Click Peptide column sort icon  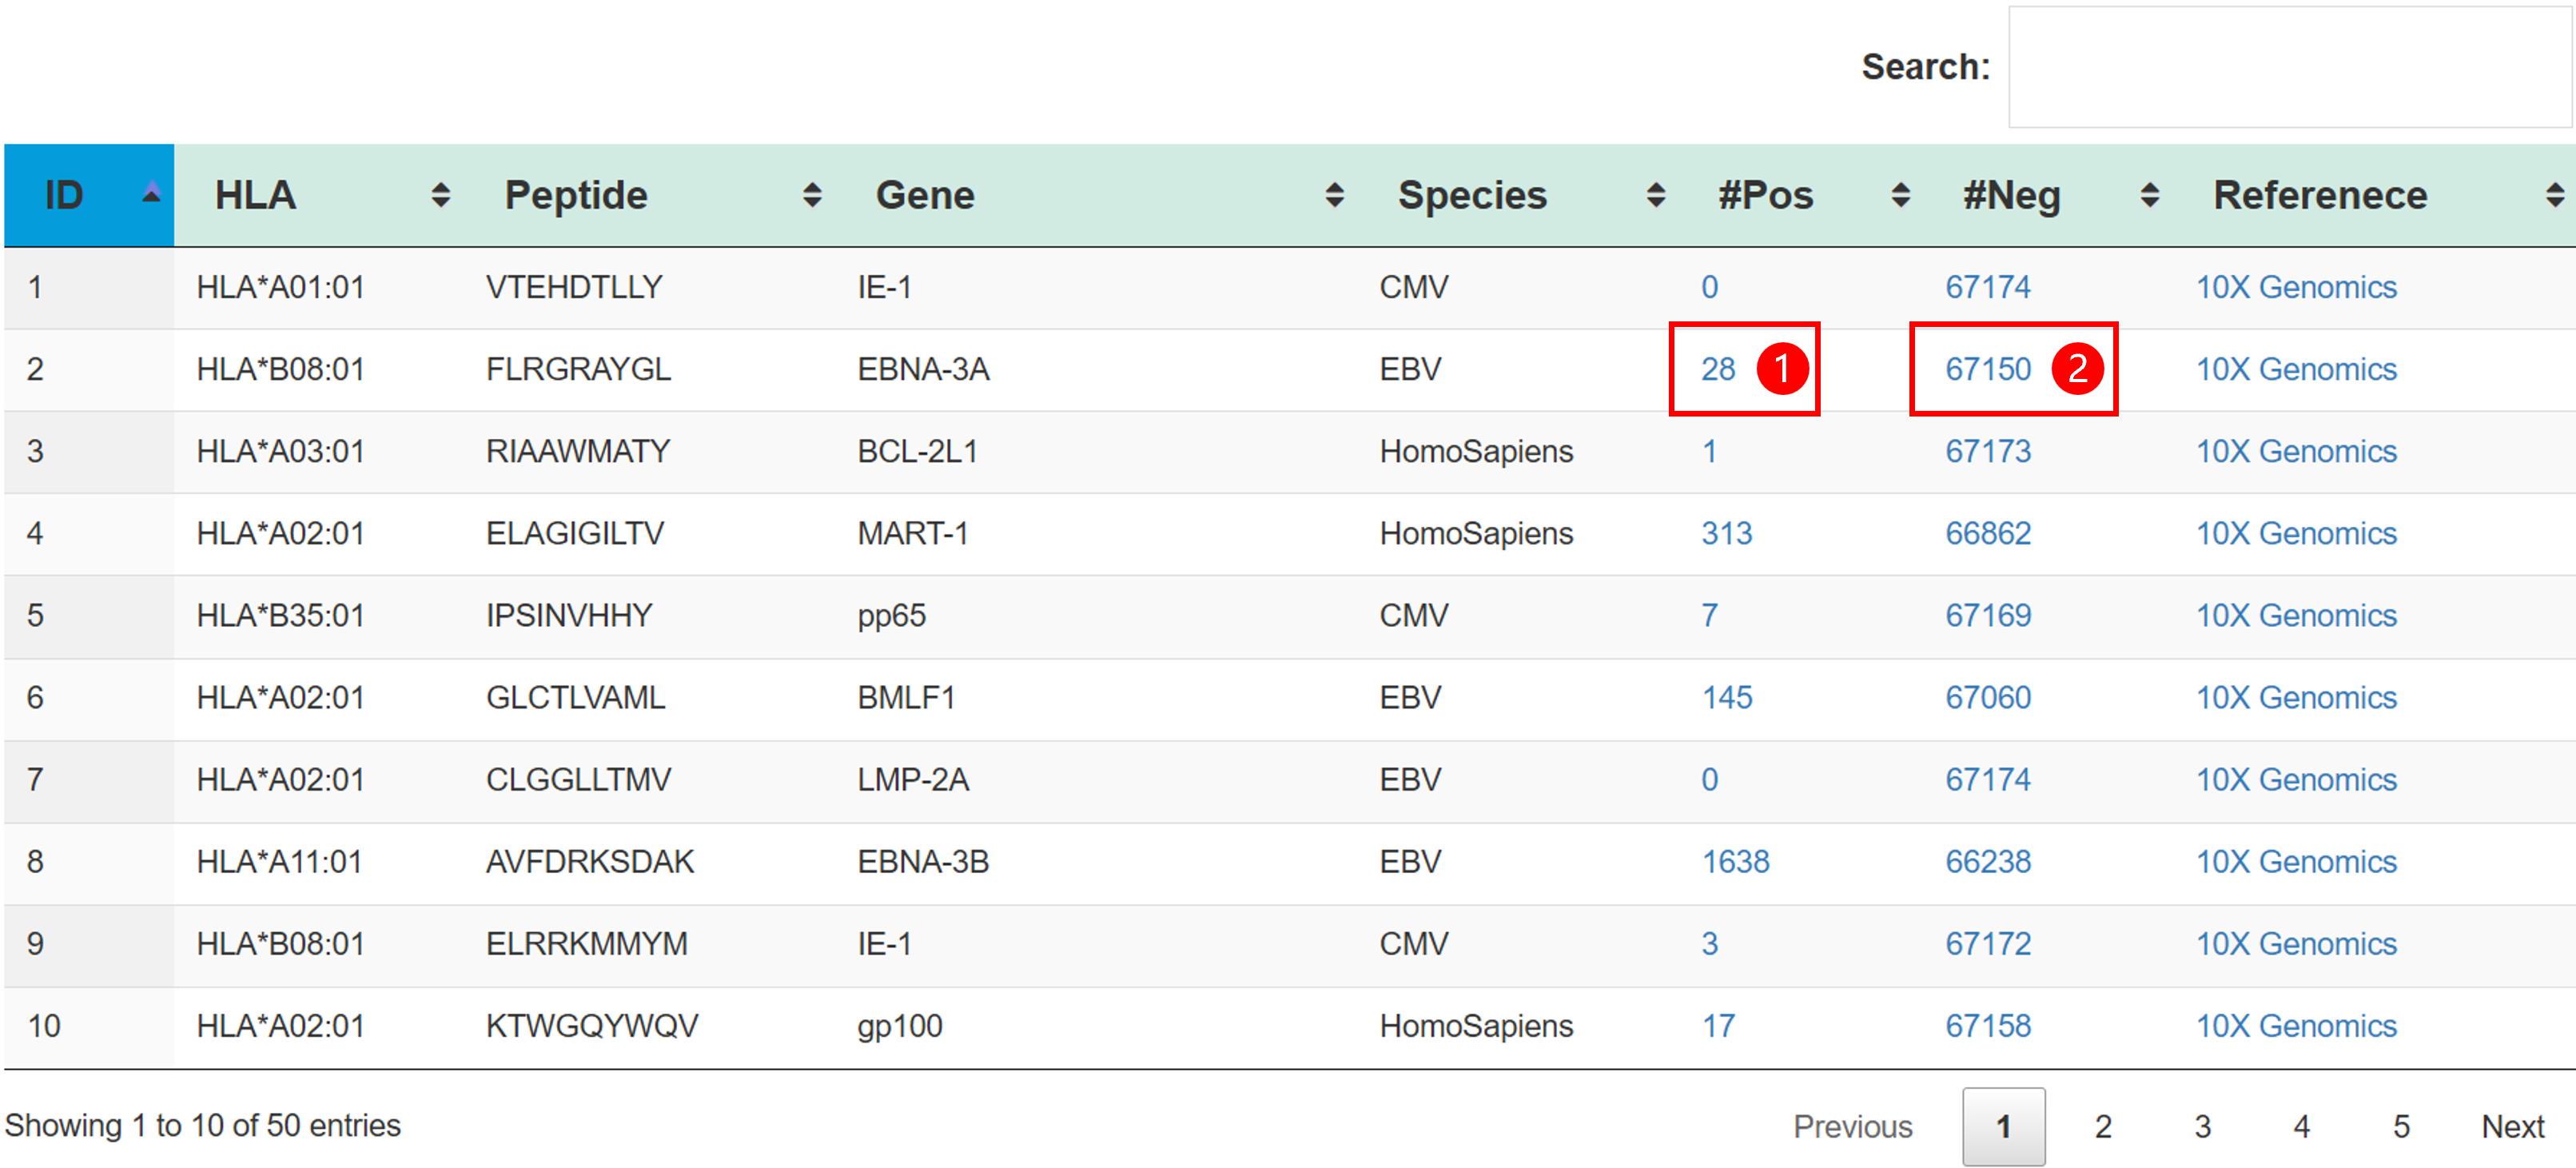pos(812,195)
